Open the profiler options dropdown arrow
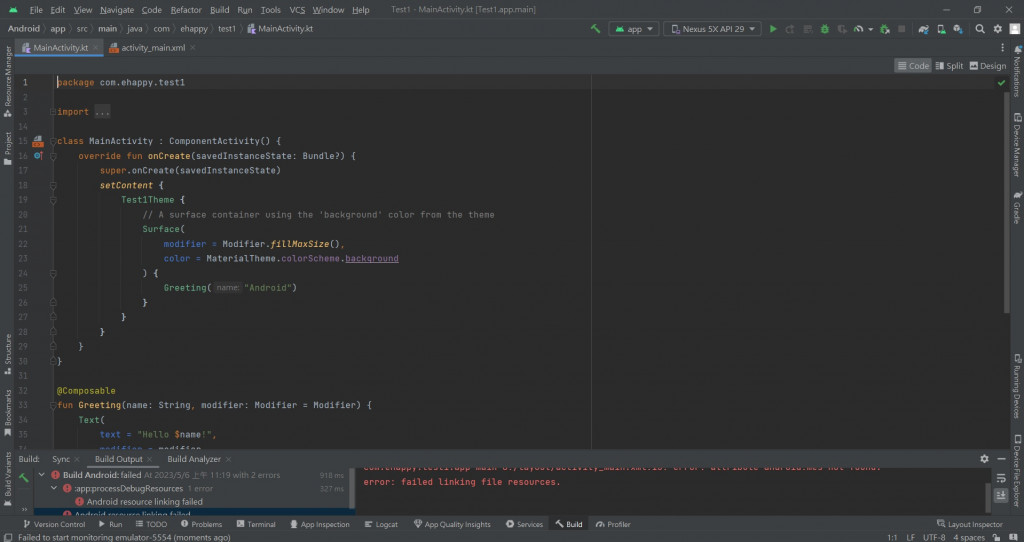 pyautogui.click(x=871, y=29)
